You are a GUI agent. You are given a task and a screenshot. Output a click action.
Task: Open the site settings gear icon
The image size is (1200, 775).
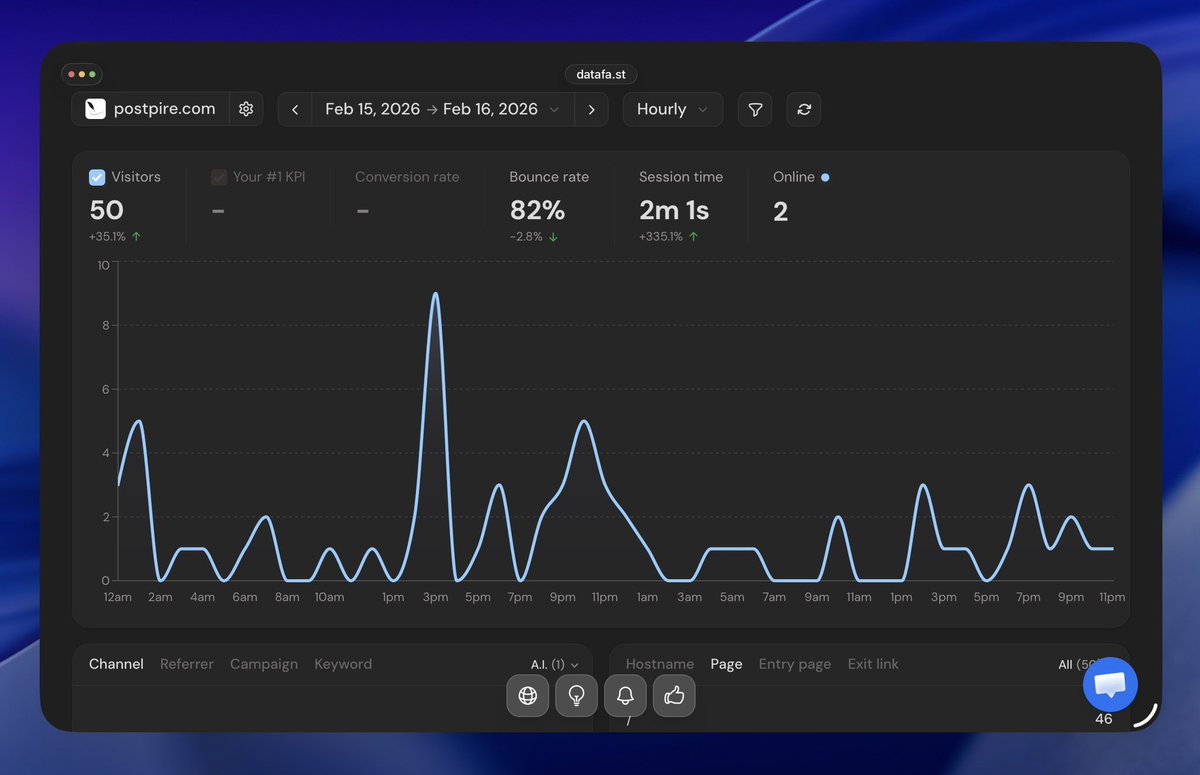[246, 109]
